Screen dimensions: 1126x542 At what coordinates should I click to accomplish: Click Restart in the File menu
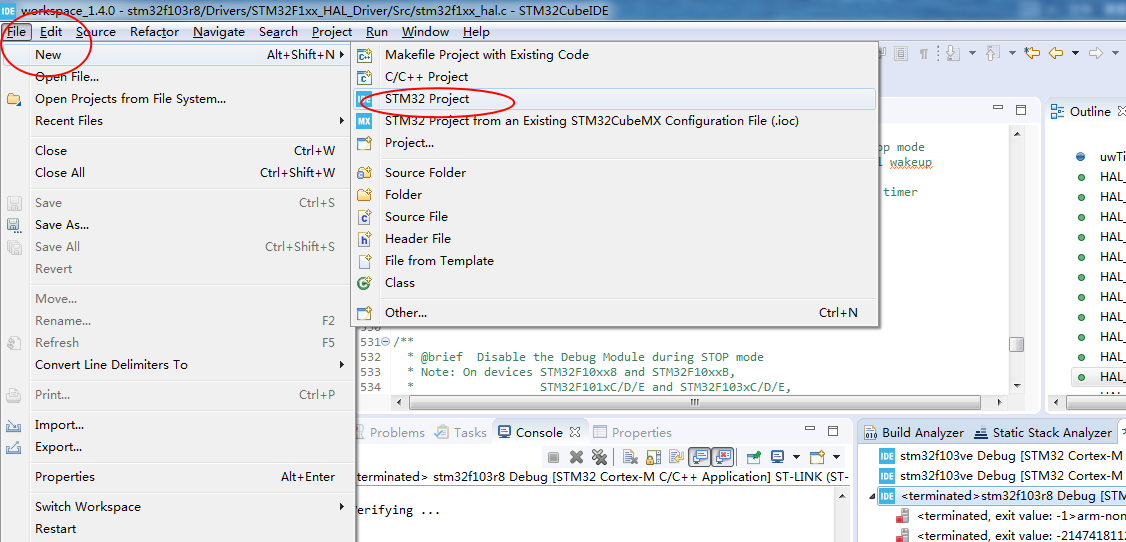pyautogui.click(x=55, y=528)
